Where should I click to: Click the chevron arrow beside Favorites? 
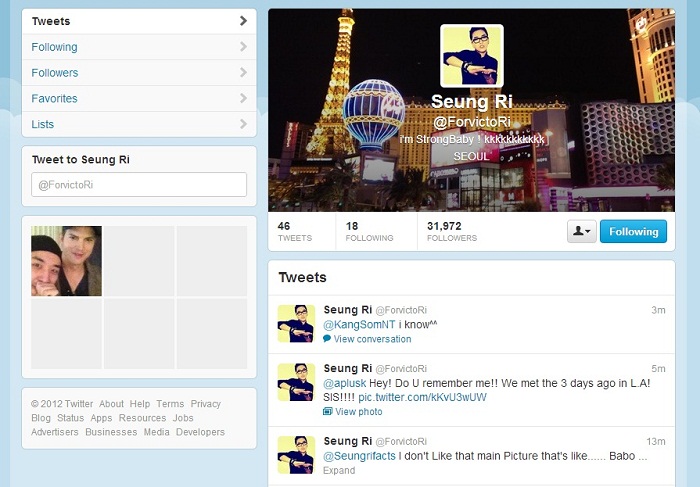(243, 98)
